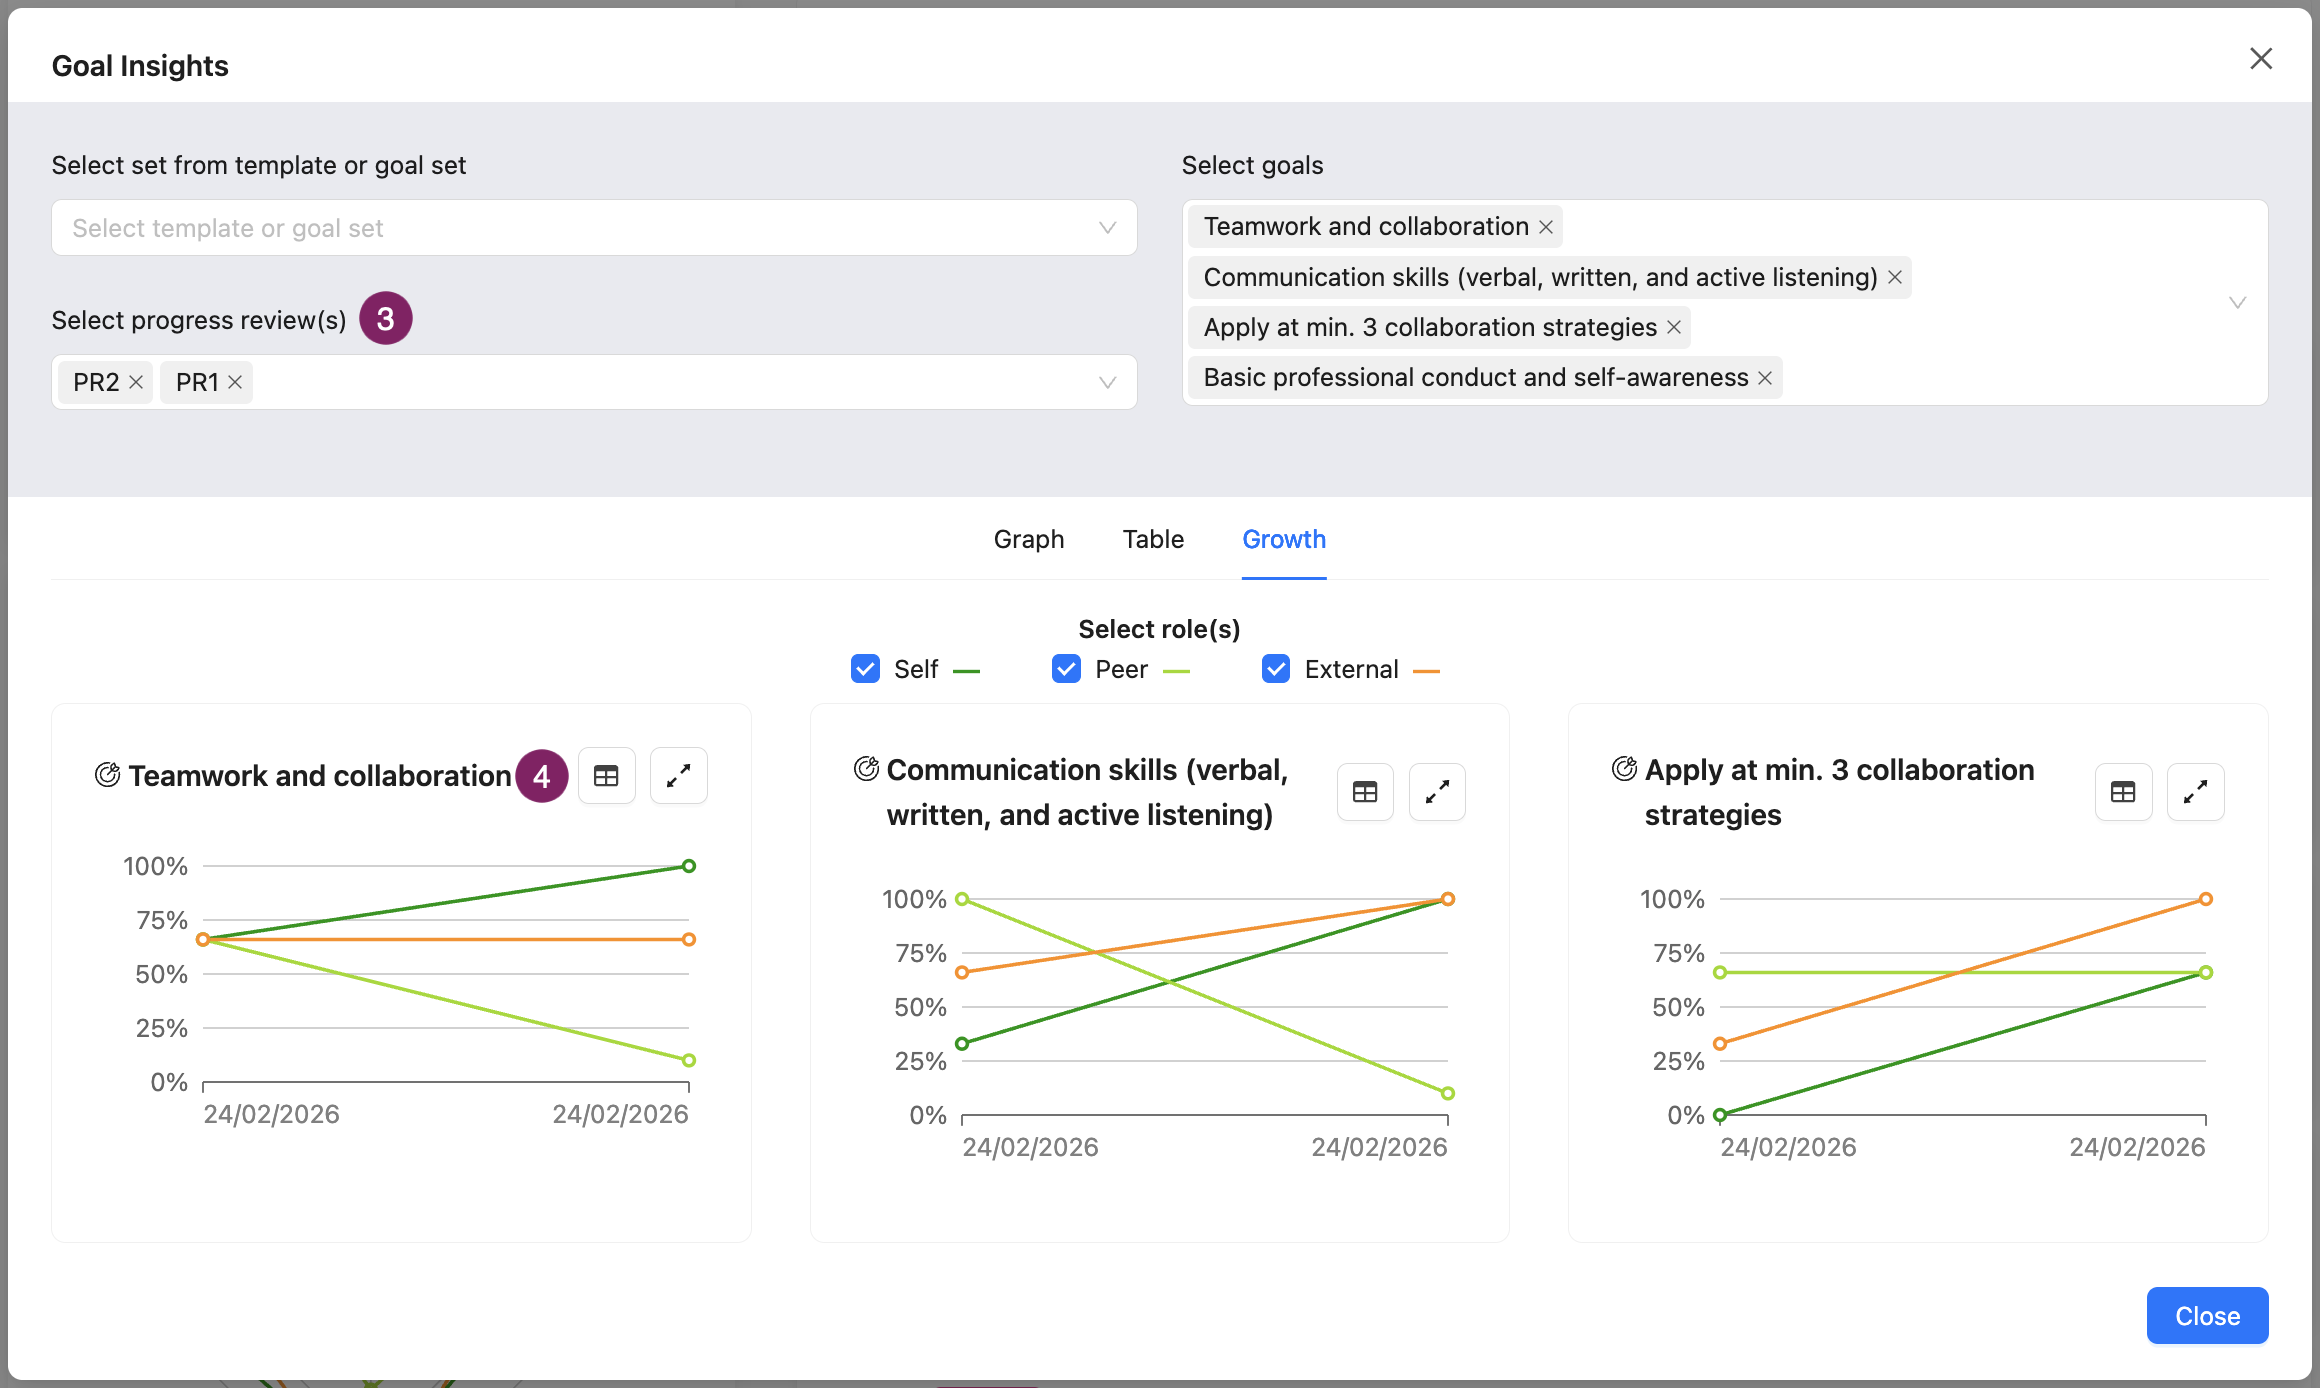This screenshot has width=2320, height=1388.
Task: Remove PR1 tag from progress reviews
Action: (x=235, y=382)
